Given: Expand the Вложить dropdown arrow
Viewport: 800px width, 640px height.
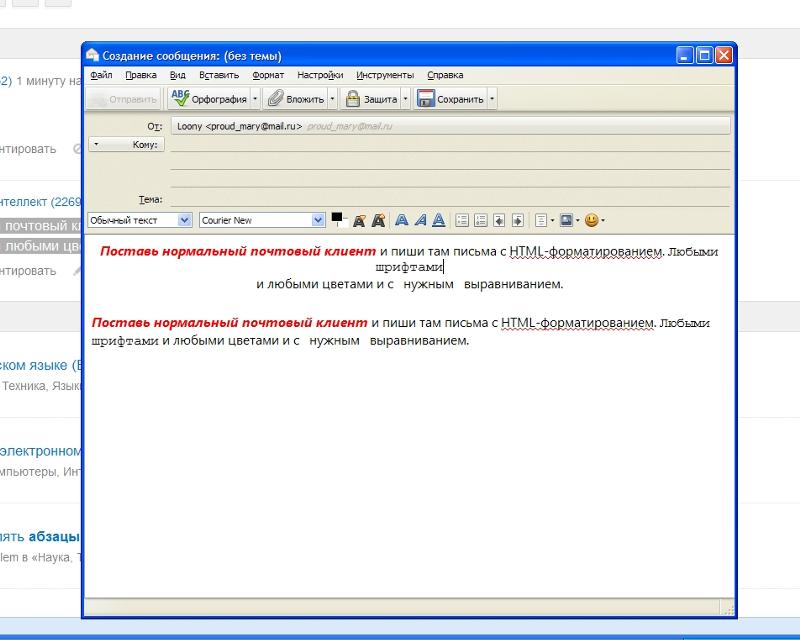Looking at the screenshot, I should 332,99.
